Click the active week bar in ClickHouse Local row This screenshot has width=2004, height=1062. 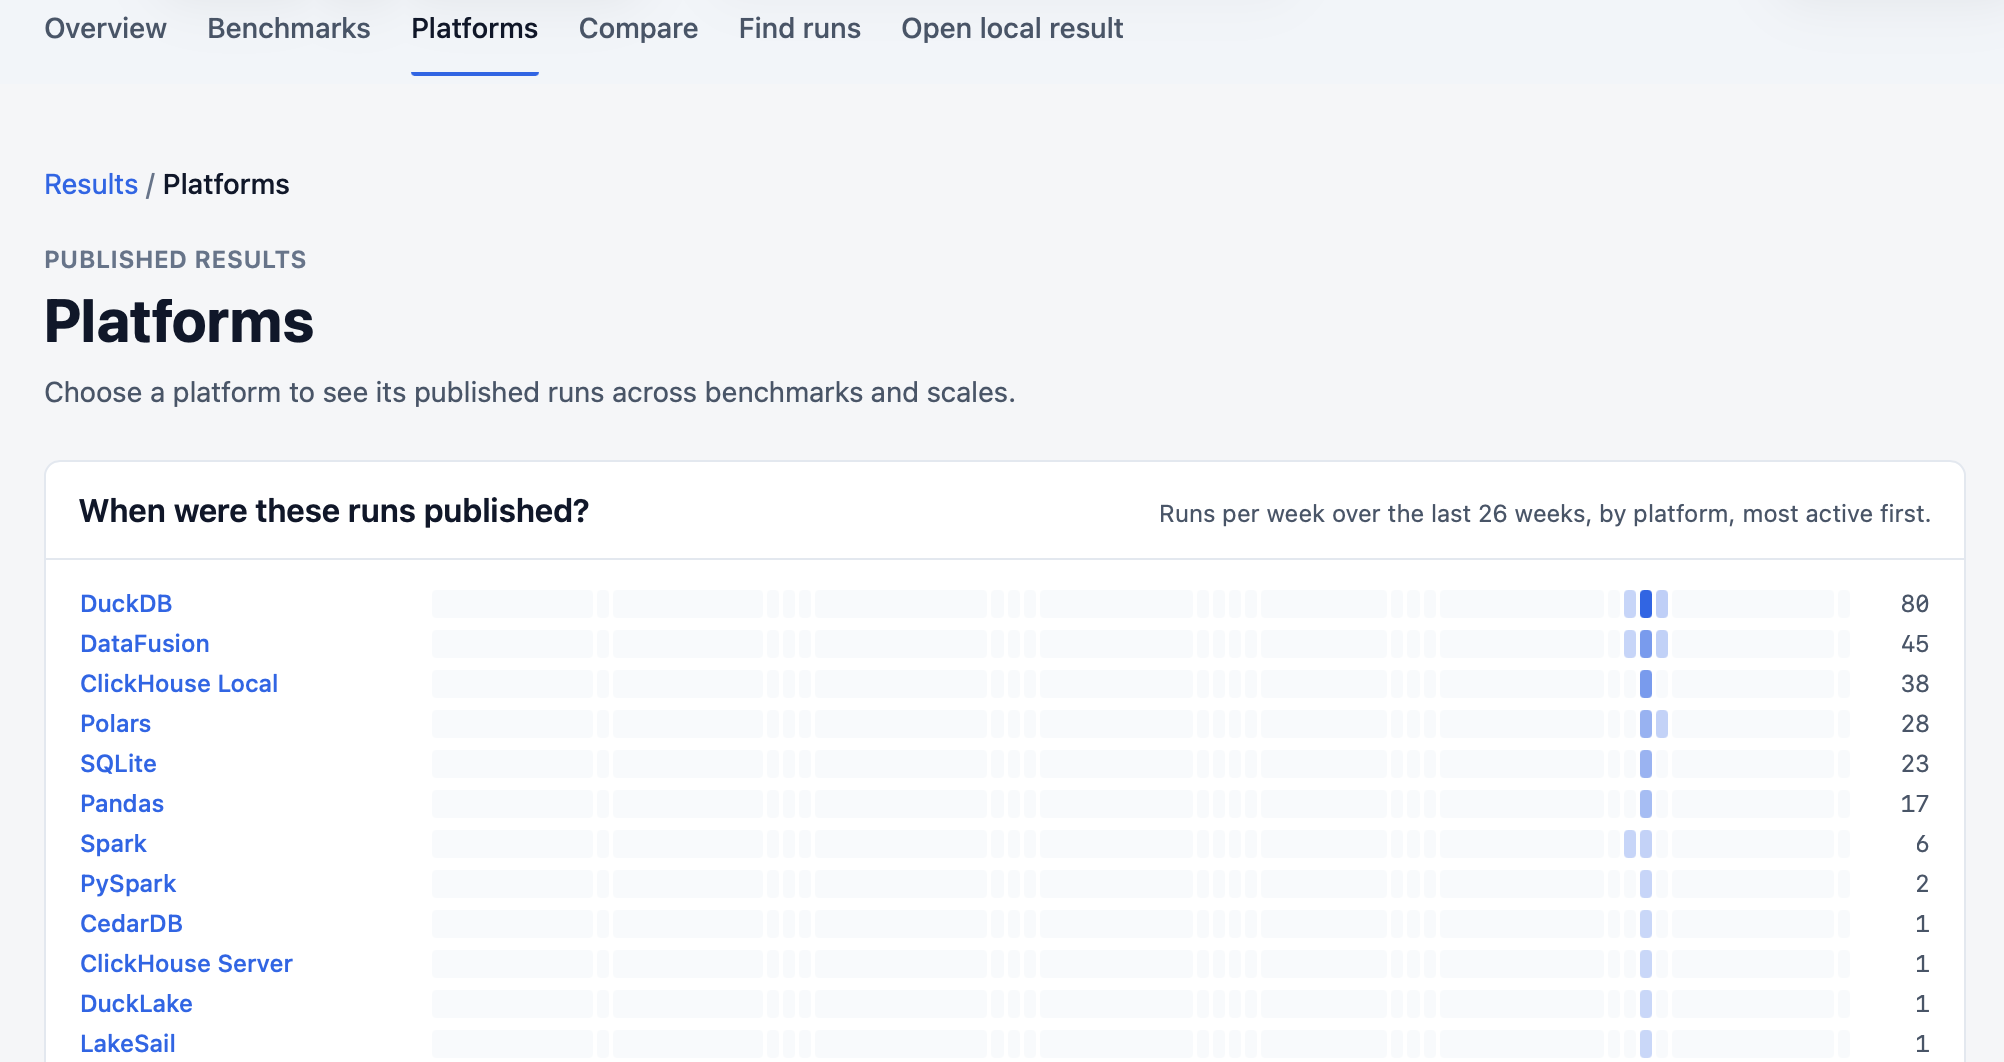tap(1646, 684)
